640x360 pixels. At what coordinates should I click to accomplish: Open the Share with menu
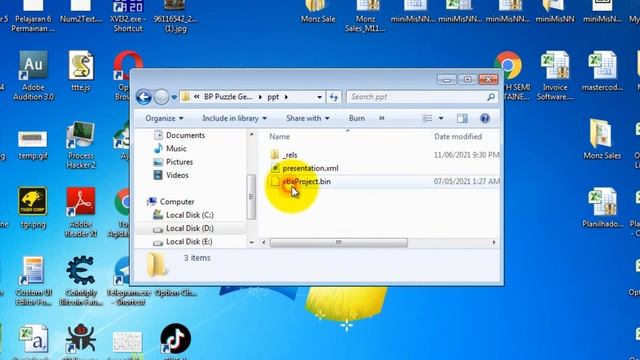[308, 118]
